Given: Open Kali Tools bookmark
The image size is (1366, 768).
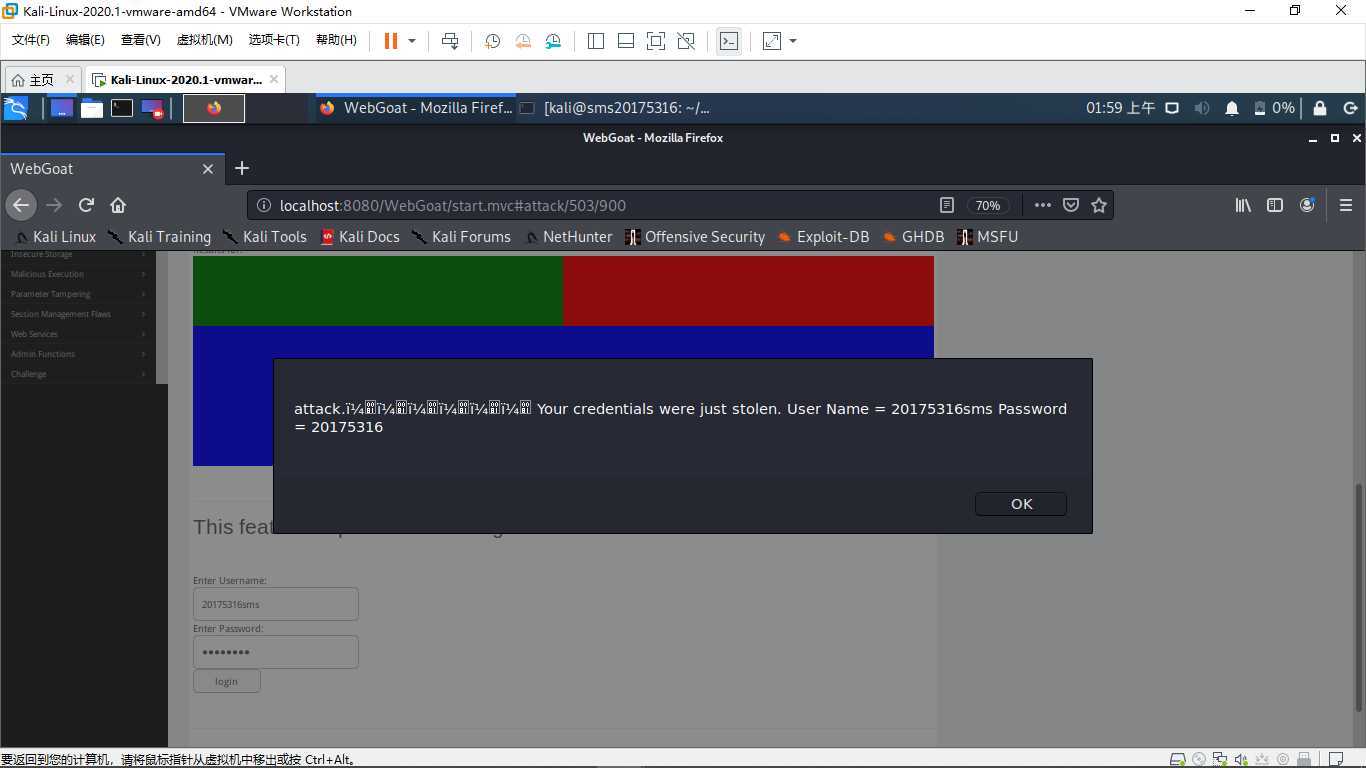Looking at the screenshot, I should tap(265, 237).
